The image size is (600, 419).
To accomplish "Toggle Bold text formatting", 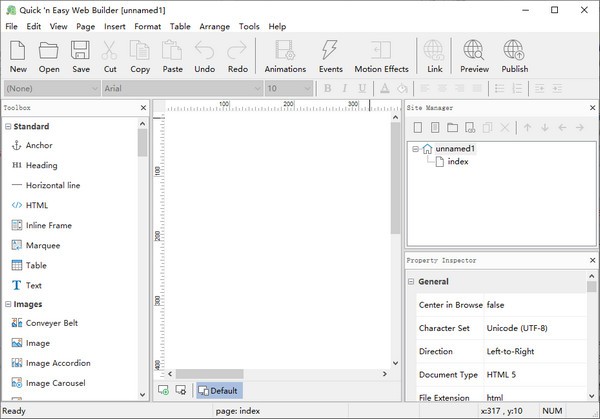I will tap(327, 88).
